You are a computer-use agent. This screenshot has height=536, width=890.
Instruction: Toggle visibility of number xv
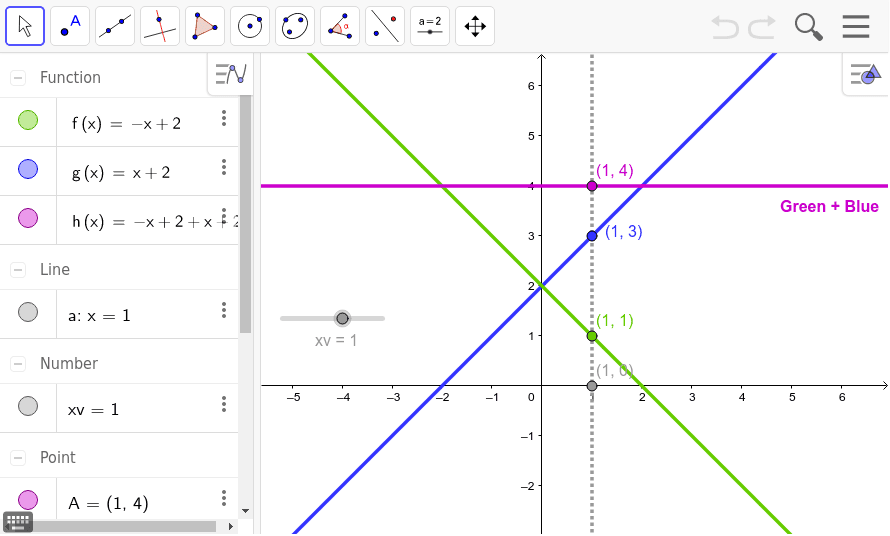pos(28,407)
